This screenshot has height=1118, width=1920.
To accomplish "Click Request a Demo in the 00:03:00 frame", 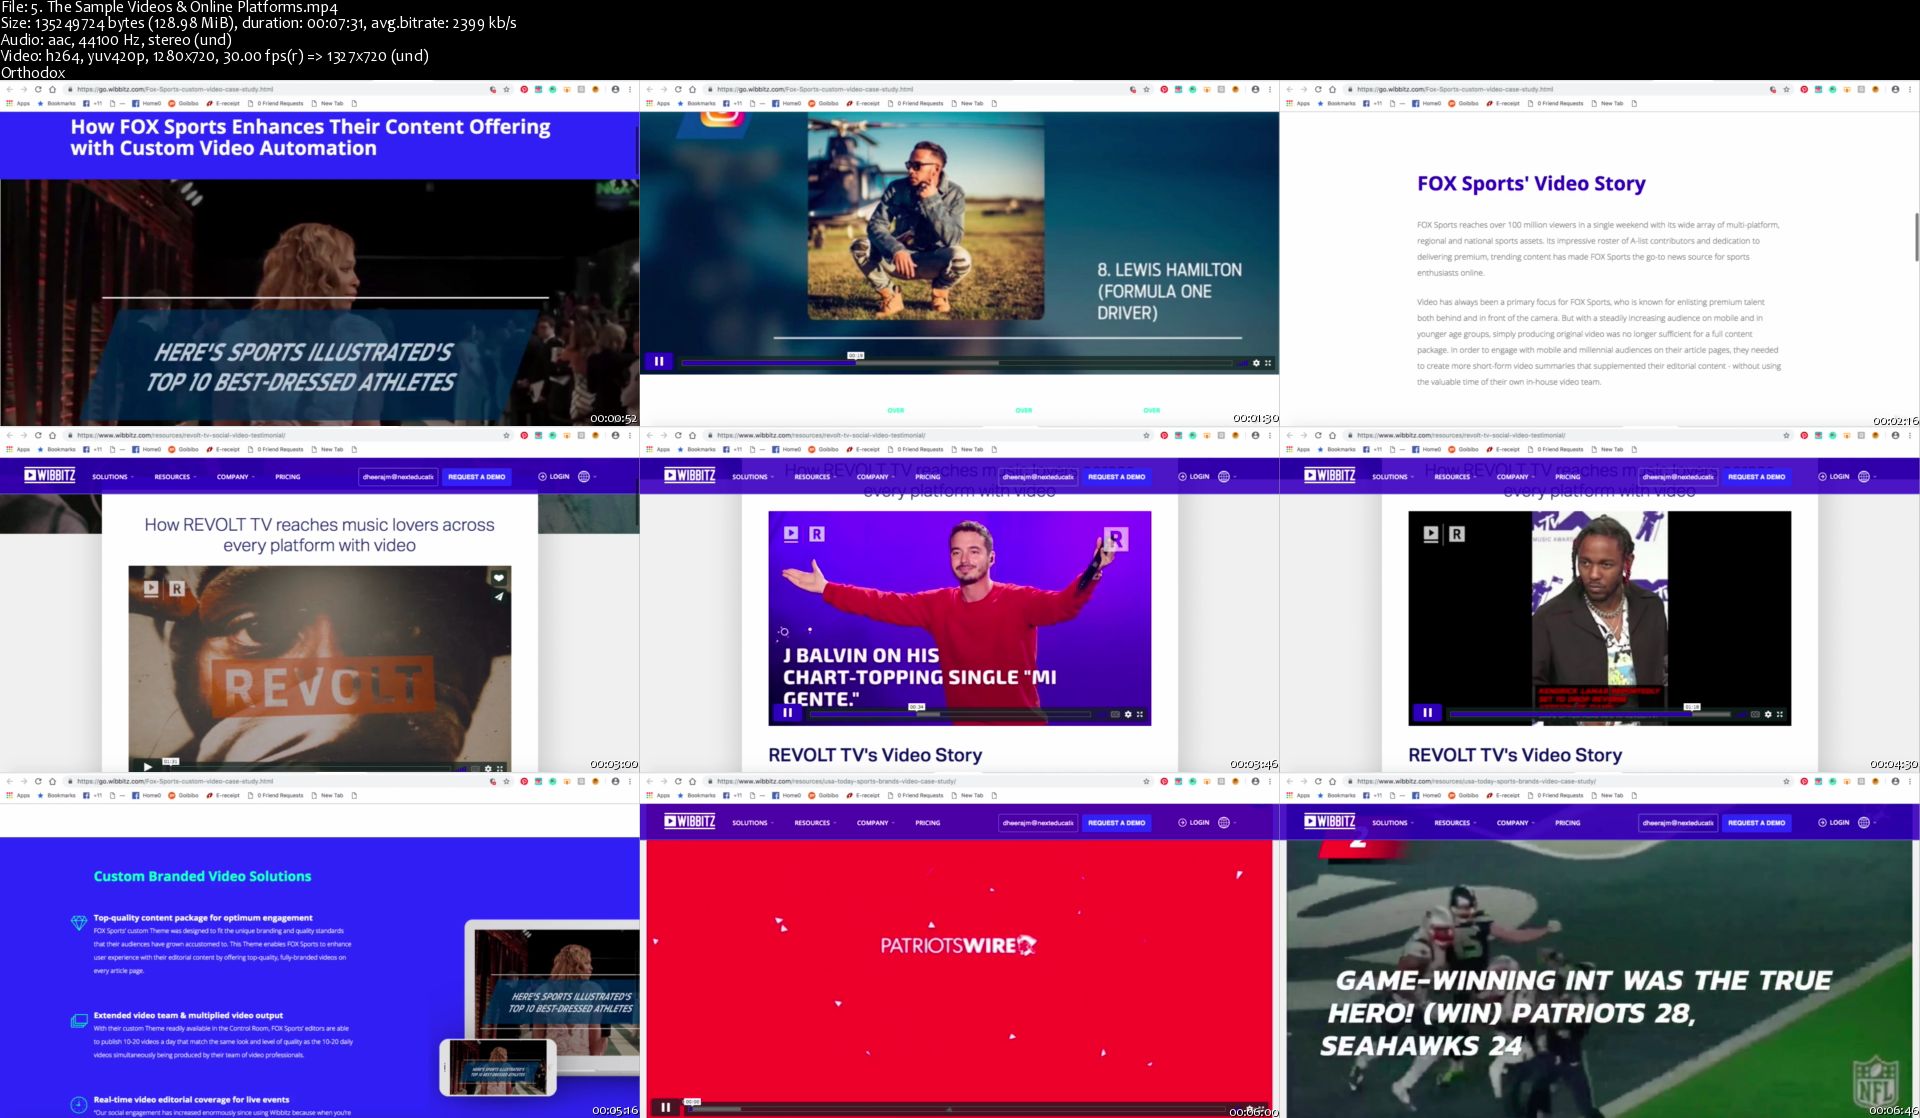I will [477, 477].
